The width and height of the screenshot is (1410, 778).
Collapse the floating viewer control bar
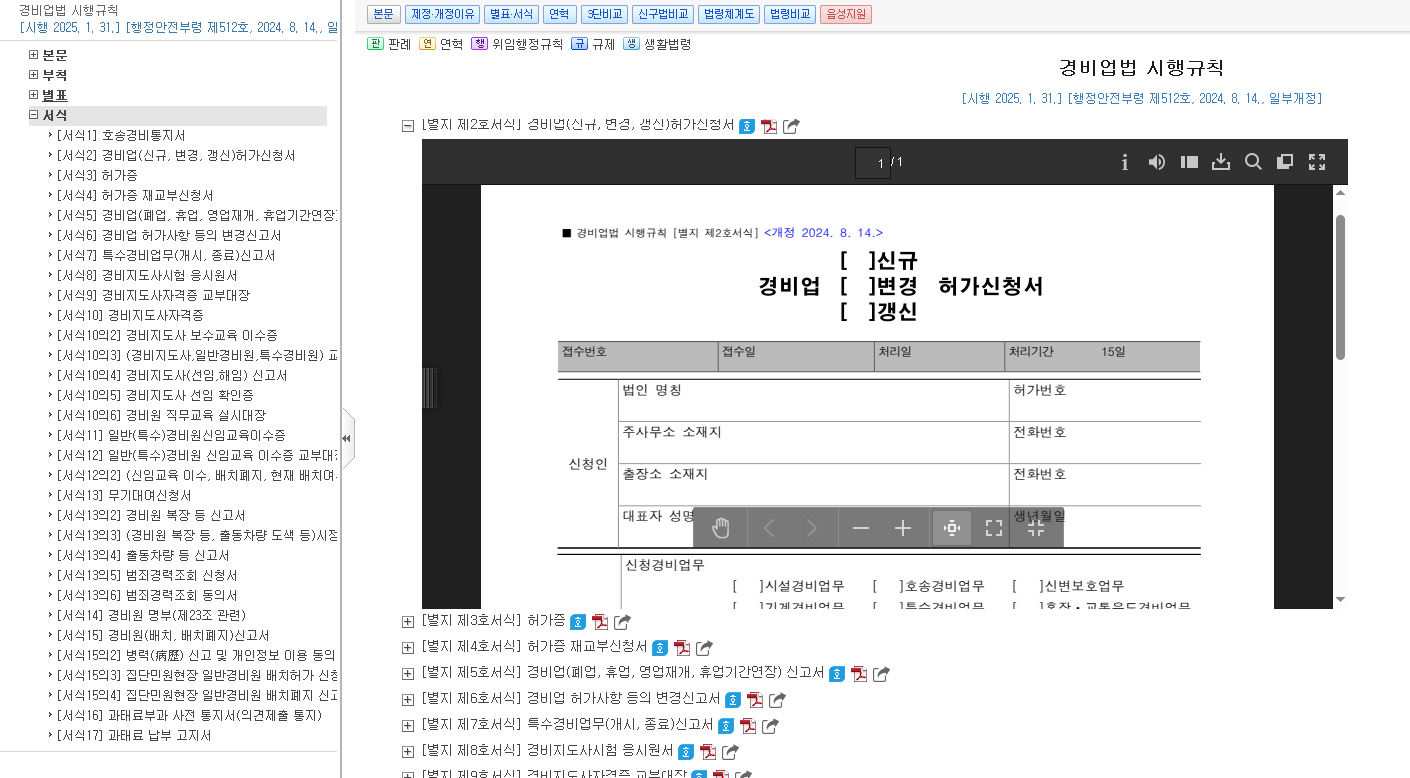point(1036,528)
